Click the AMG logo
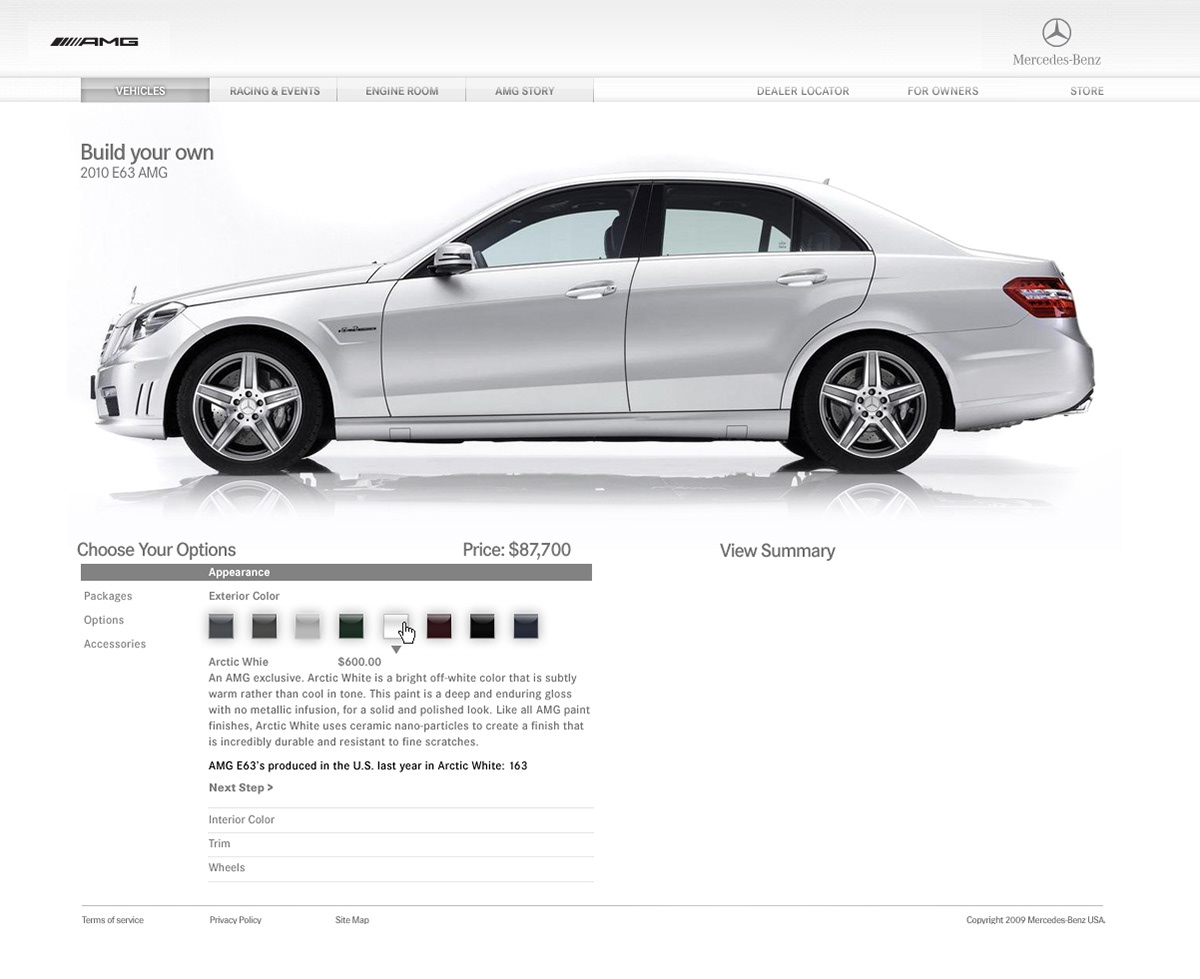Viewport: 1200px width, 979px height. tap(95, 42)
